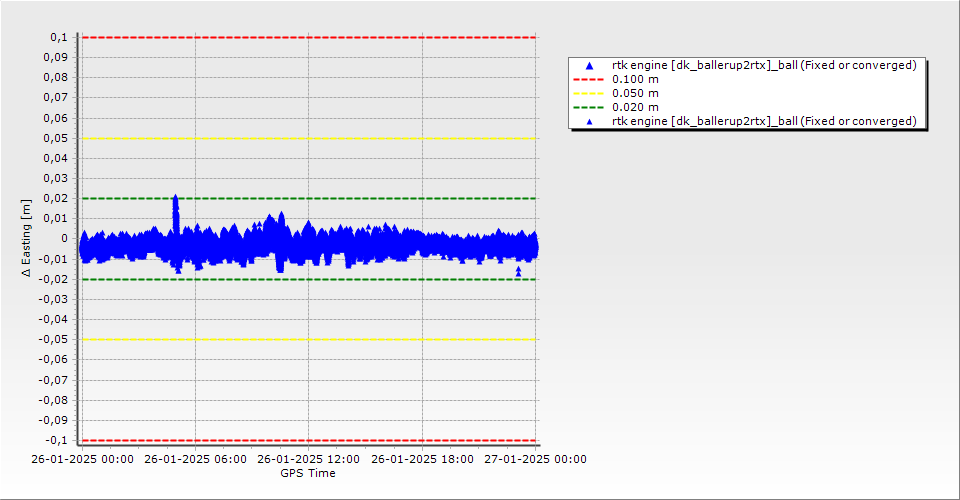
Task: Click the 26-01-2025 18:00 time label
Action: [422, 459]
